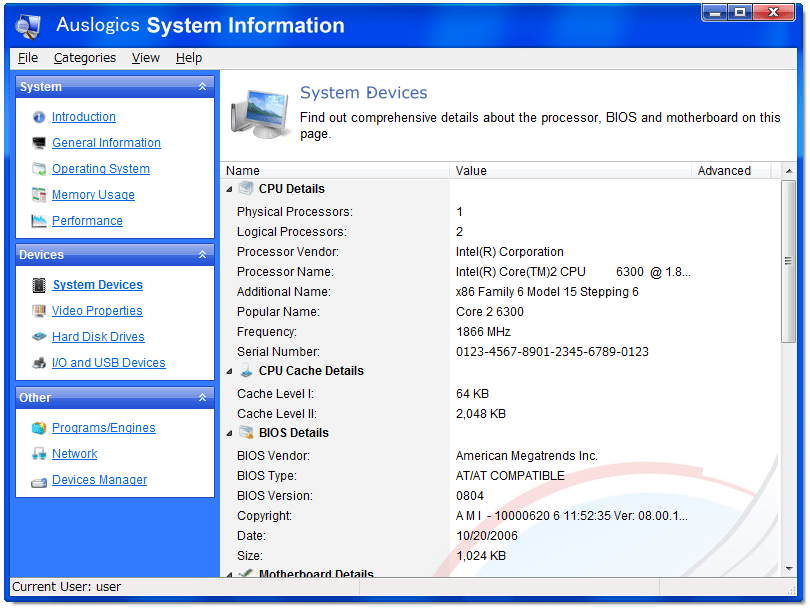The width and height of the screenshot is (810, 609).
Task: Select the Popular Name row
Action: [500, 312]
